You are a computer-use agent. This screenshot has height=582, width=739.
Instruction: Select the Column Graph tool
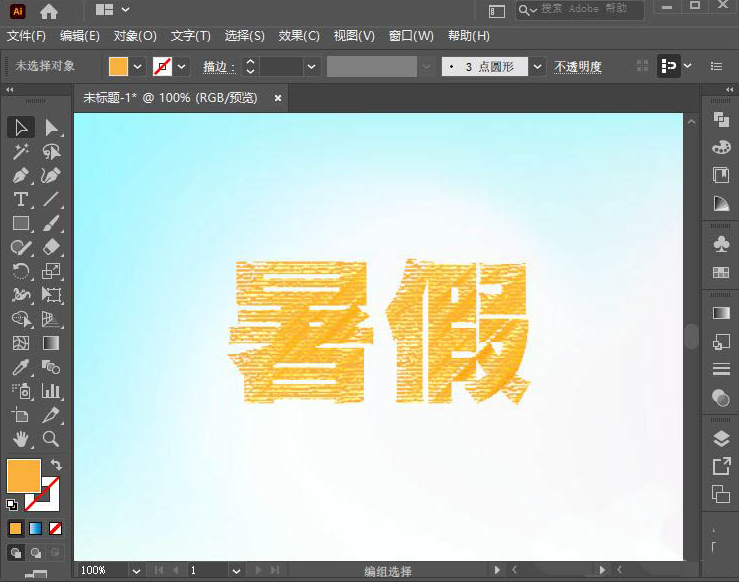click(x=51, y=391)
